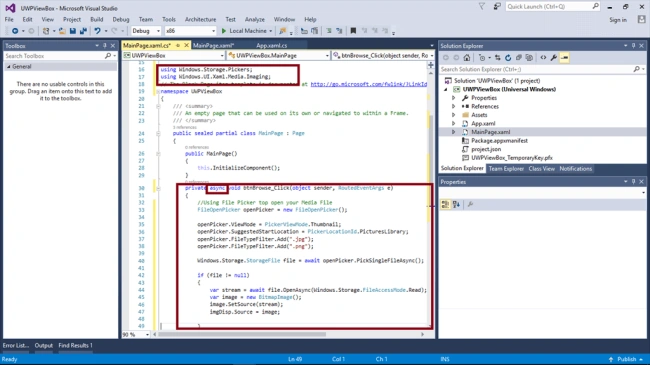Save the current file with the disk icon
Screen dimensions: 650x365
[x=73, y=31]
